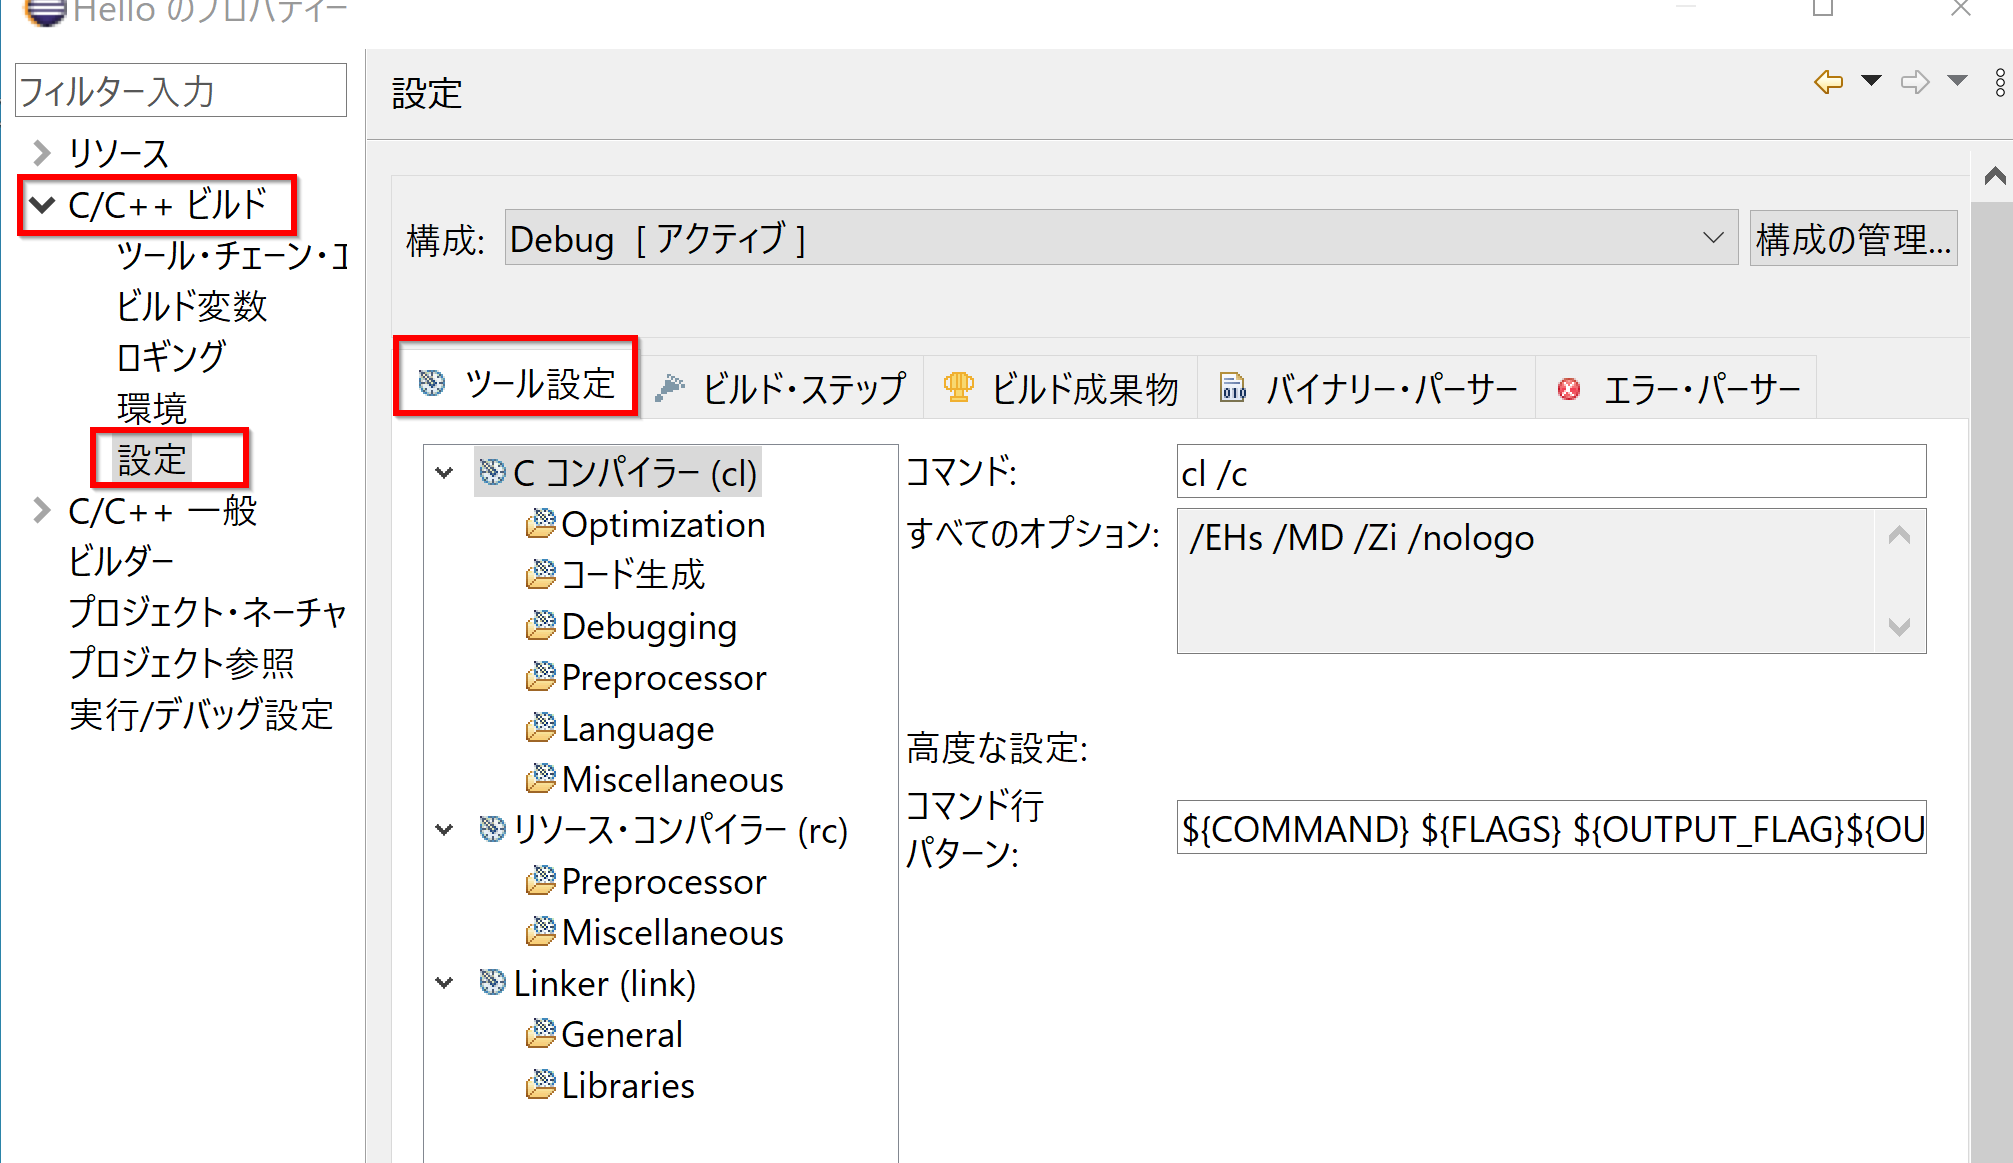Expand the リソース tree node

pos(42,153)
